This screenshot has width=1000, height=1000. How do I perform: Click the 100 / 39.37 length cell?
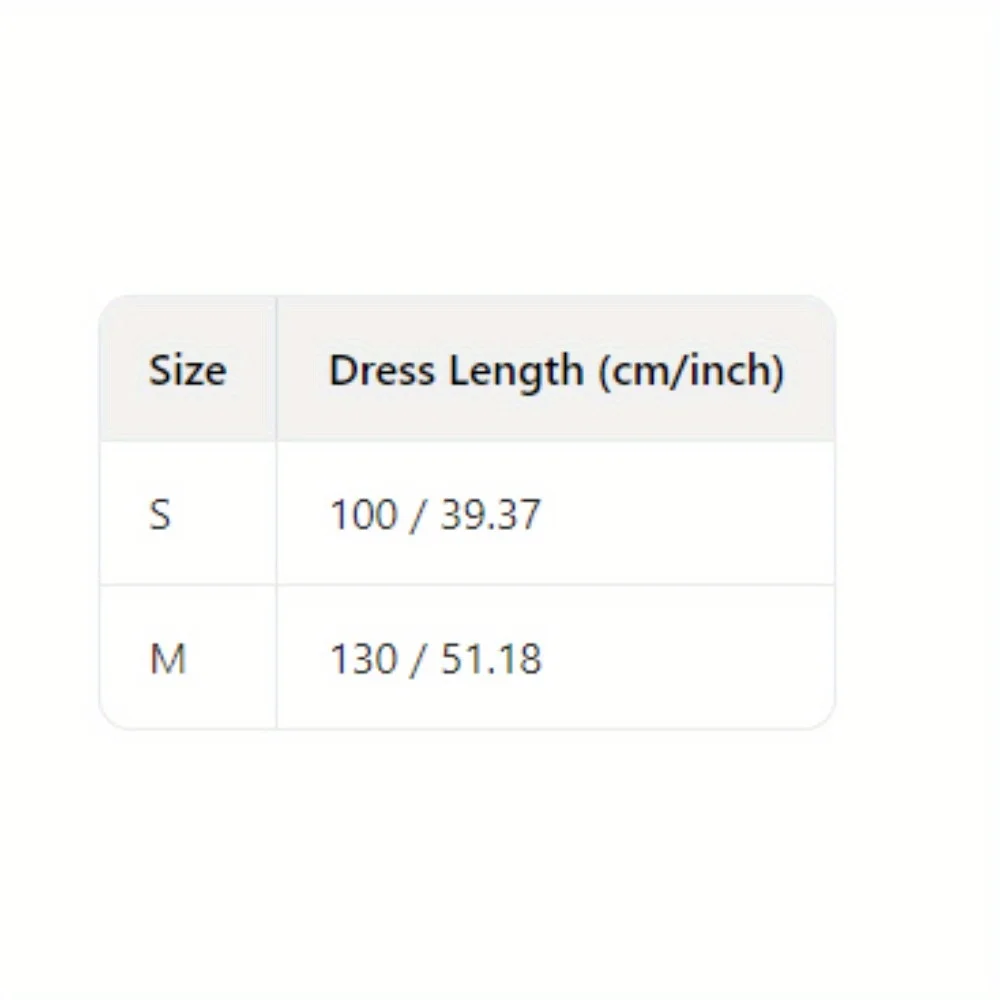click(435, 515)
